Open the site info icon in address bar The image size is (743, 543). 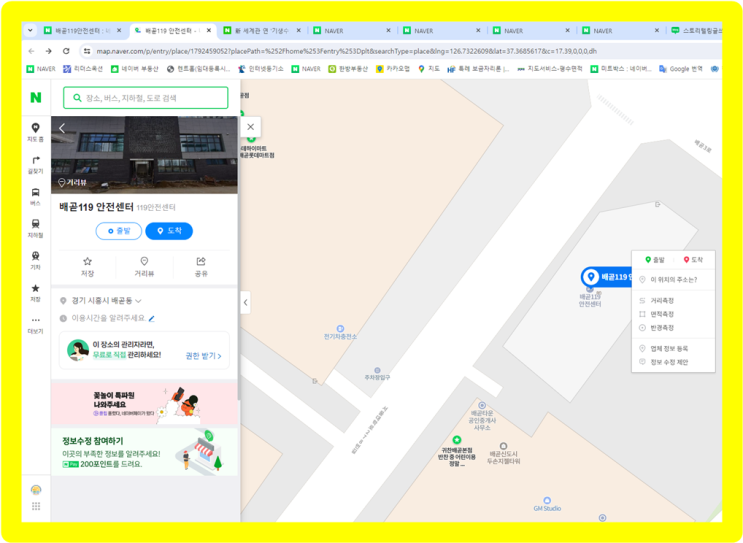87,51
